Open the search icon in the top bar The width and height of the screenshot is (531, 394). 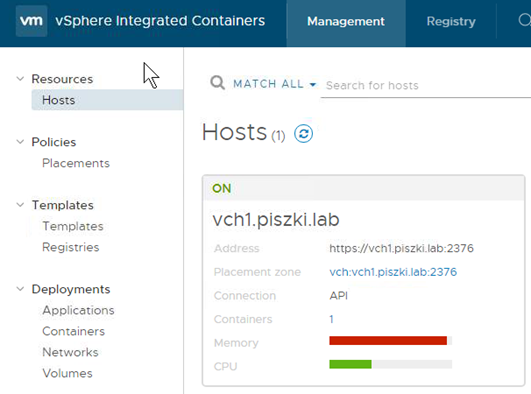[x=524, y=20]
